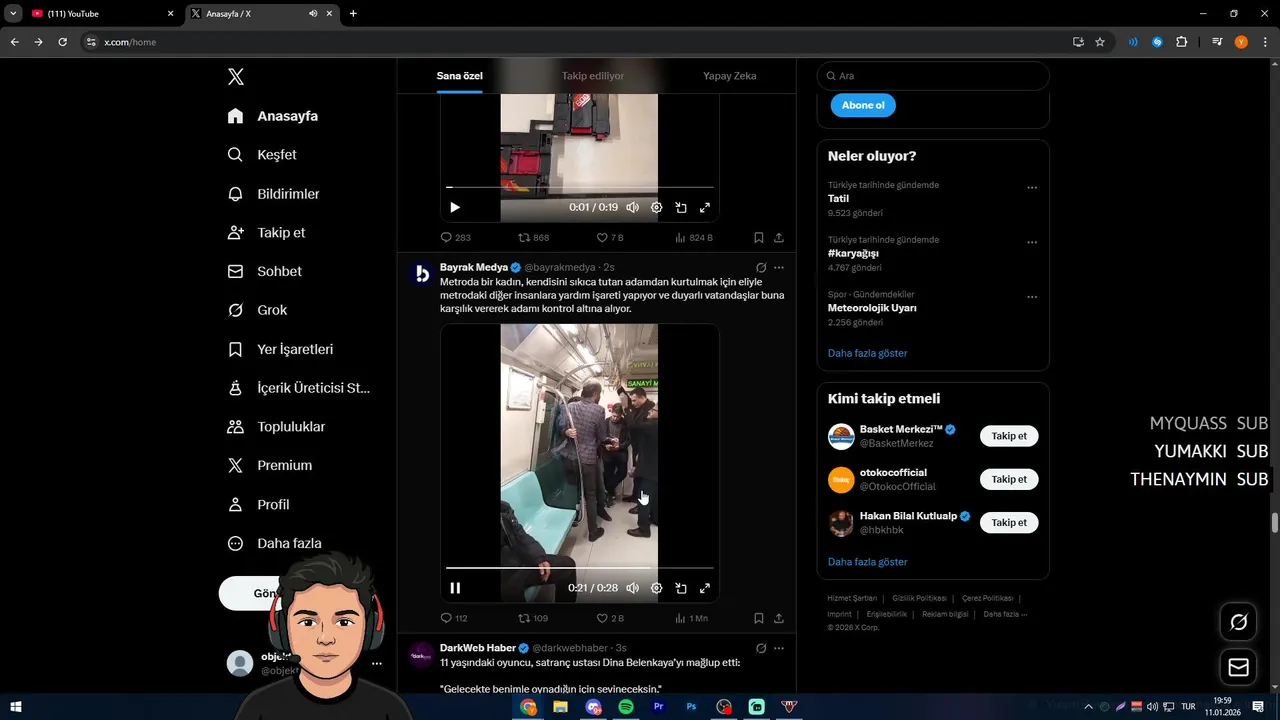Open more options for Tatil trend
This screenshot has height=720, width=1280.
[1032, 188]
